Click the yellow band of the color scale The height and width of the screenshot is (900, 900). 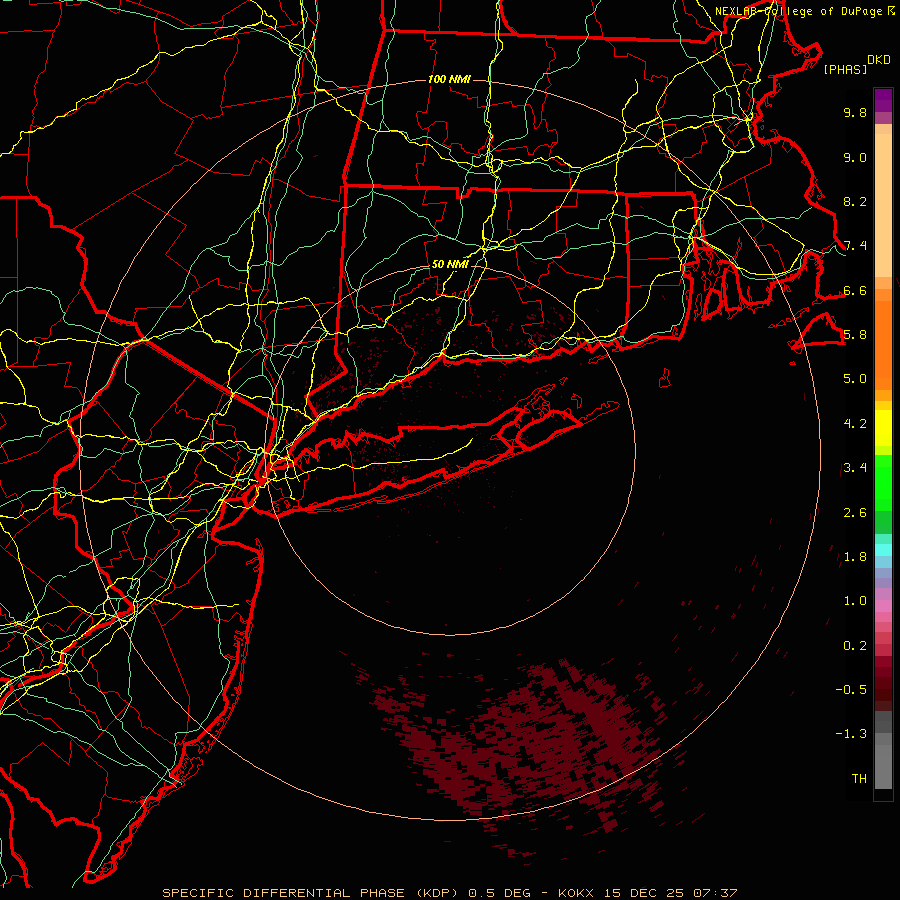click(883, 428)
